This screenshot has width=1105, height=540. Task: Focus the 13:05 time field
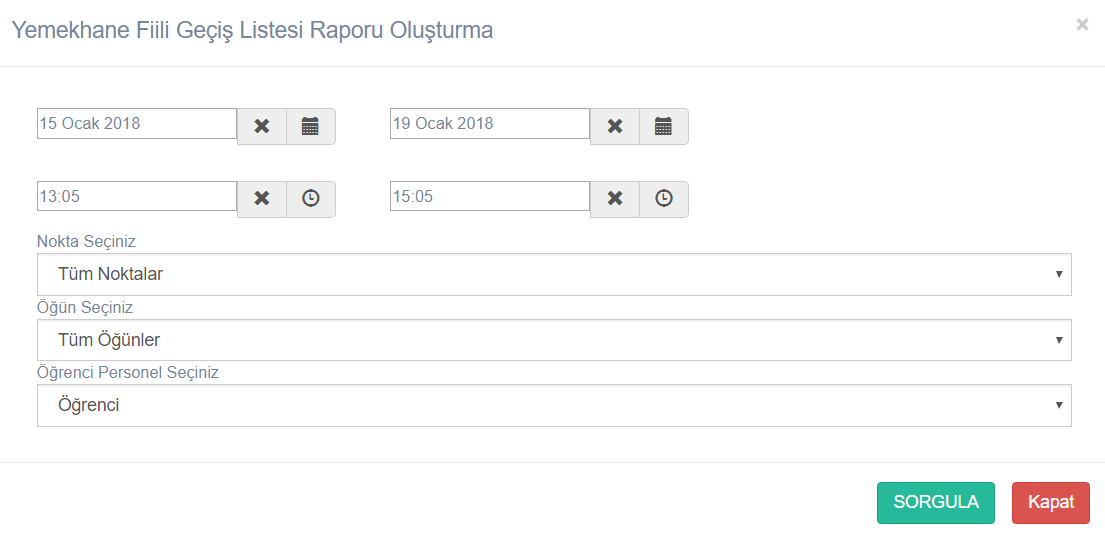(137, 196)
